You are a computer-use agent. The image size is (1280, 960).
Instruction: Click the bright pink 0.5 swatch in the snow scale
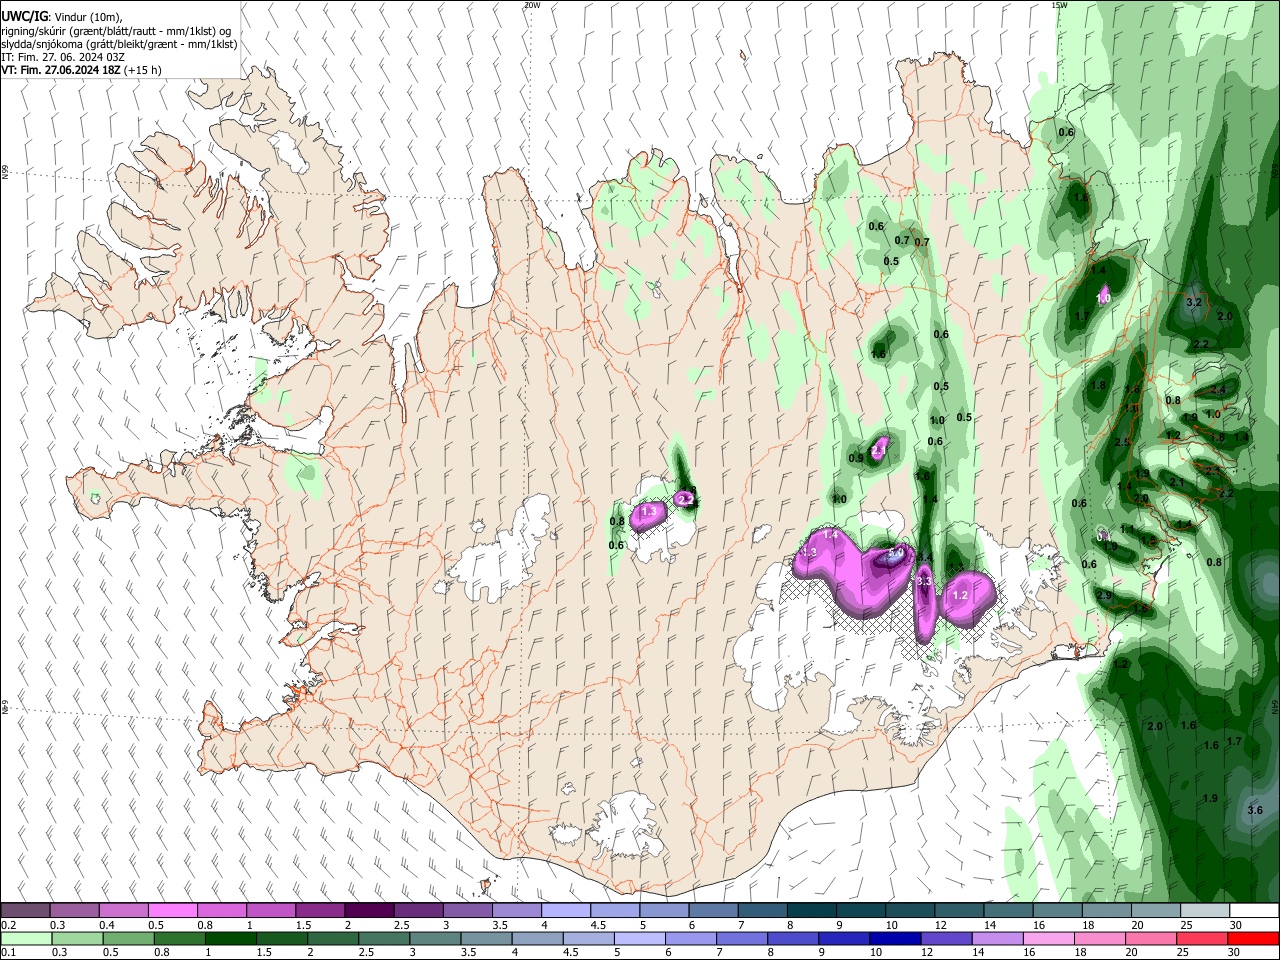point(172,910)
